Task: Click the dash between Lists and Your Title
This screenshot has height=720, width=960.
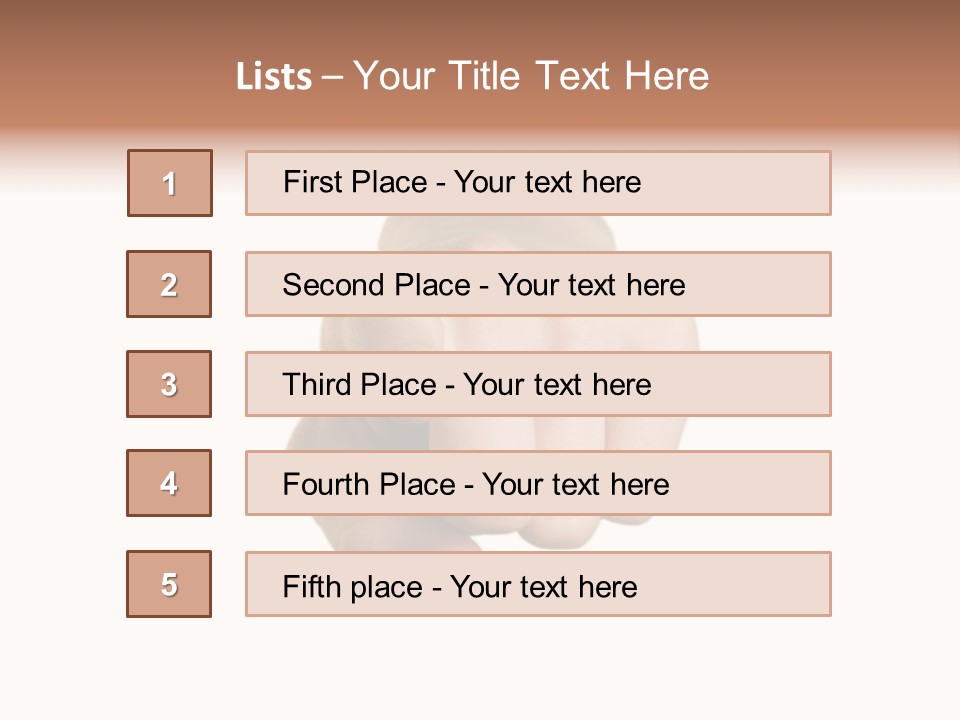Action: click(x=333, y=78)
